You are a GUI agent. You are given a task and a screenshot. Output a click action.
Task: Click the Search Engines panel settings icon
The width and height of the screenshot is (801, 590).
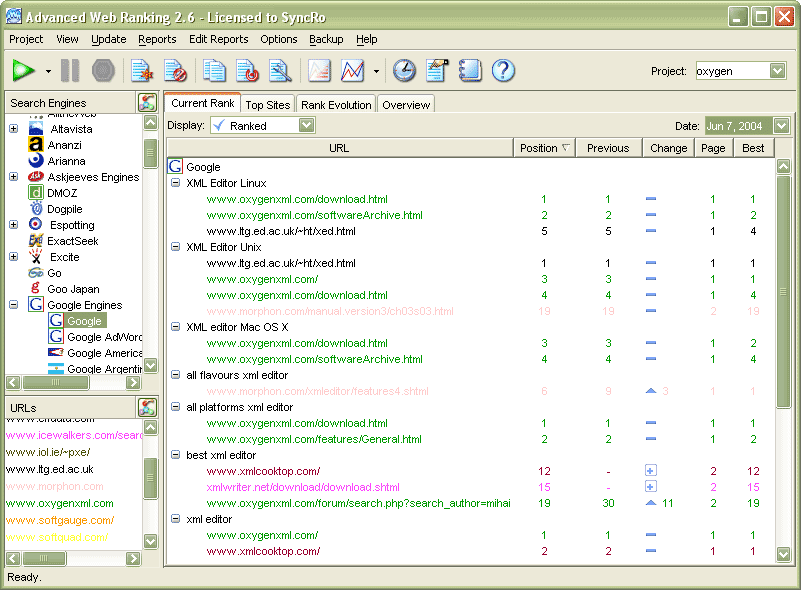tap(147, 102)
